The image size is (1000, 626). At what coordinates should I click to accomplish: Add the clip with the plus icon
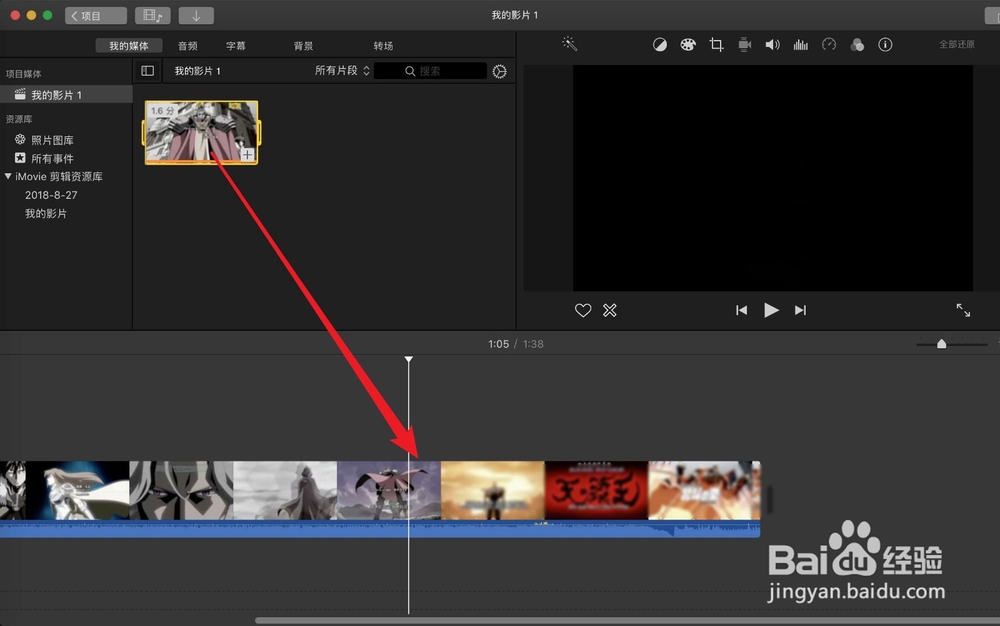(247, 154)
